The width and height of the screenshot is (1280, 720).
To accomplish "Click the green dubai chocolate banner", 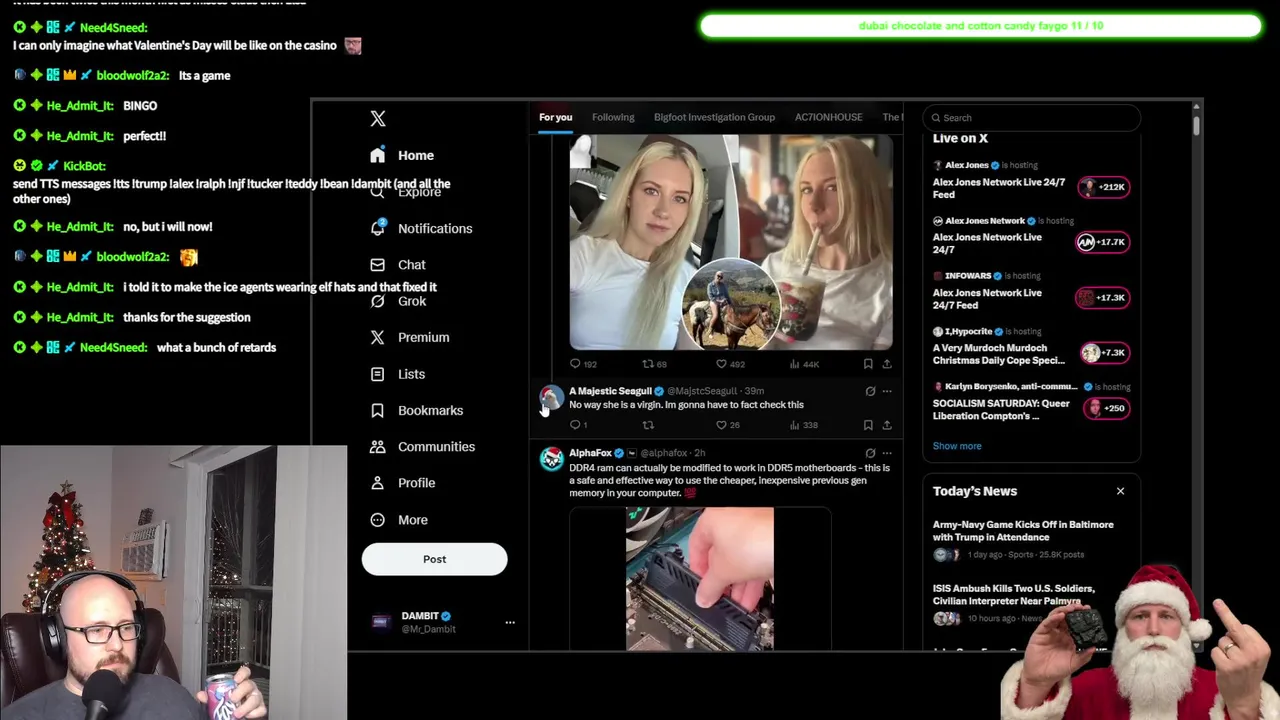I will (x=981, y=26).
